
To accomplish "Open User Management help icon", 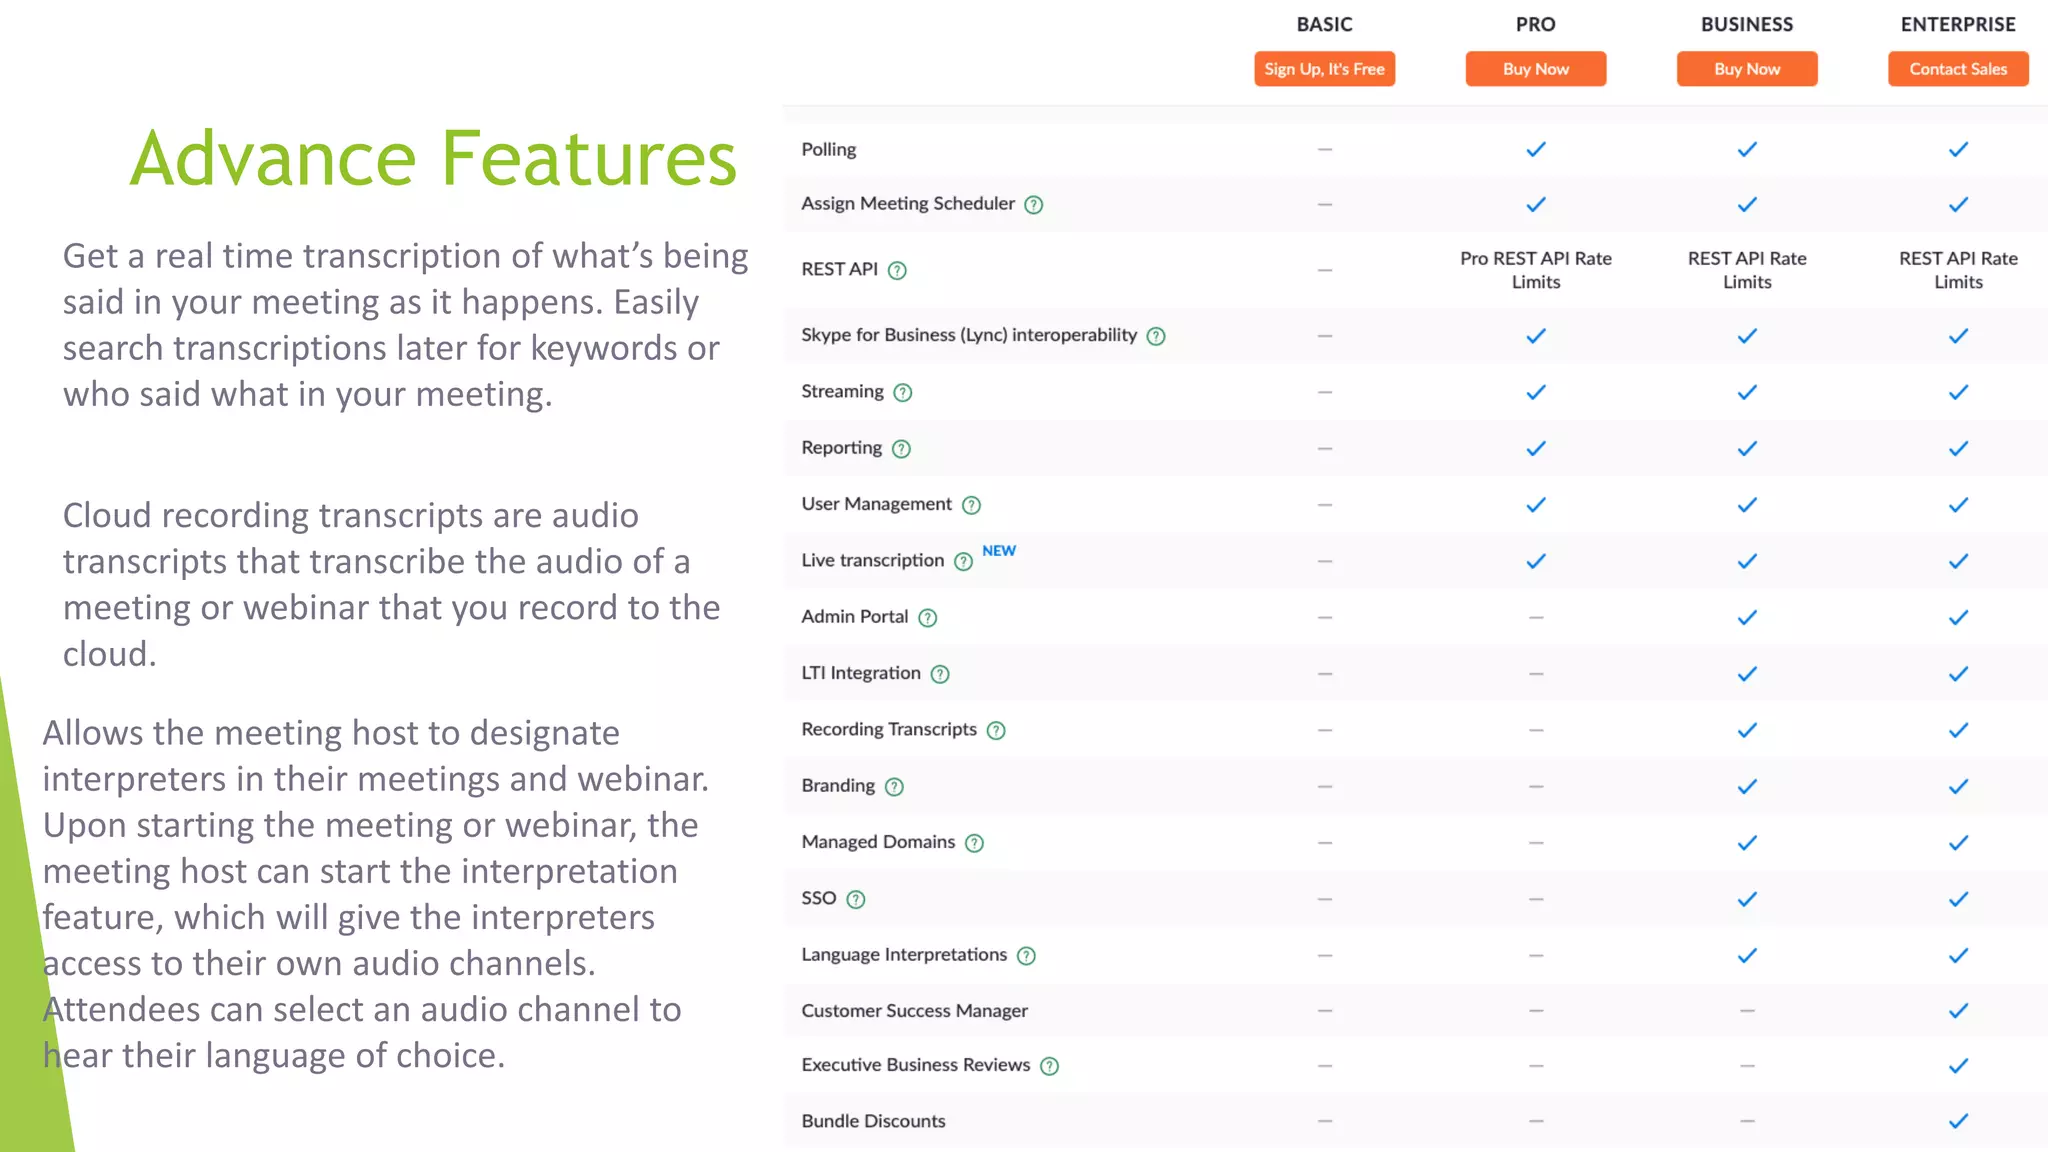I will [x=971, y=505].
